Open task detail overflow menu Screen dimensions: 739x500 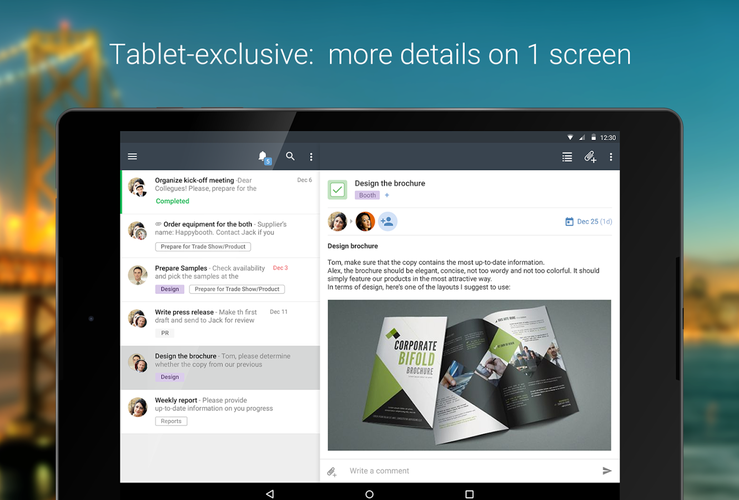point(611,157)
